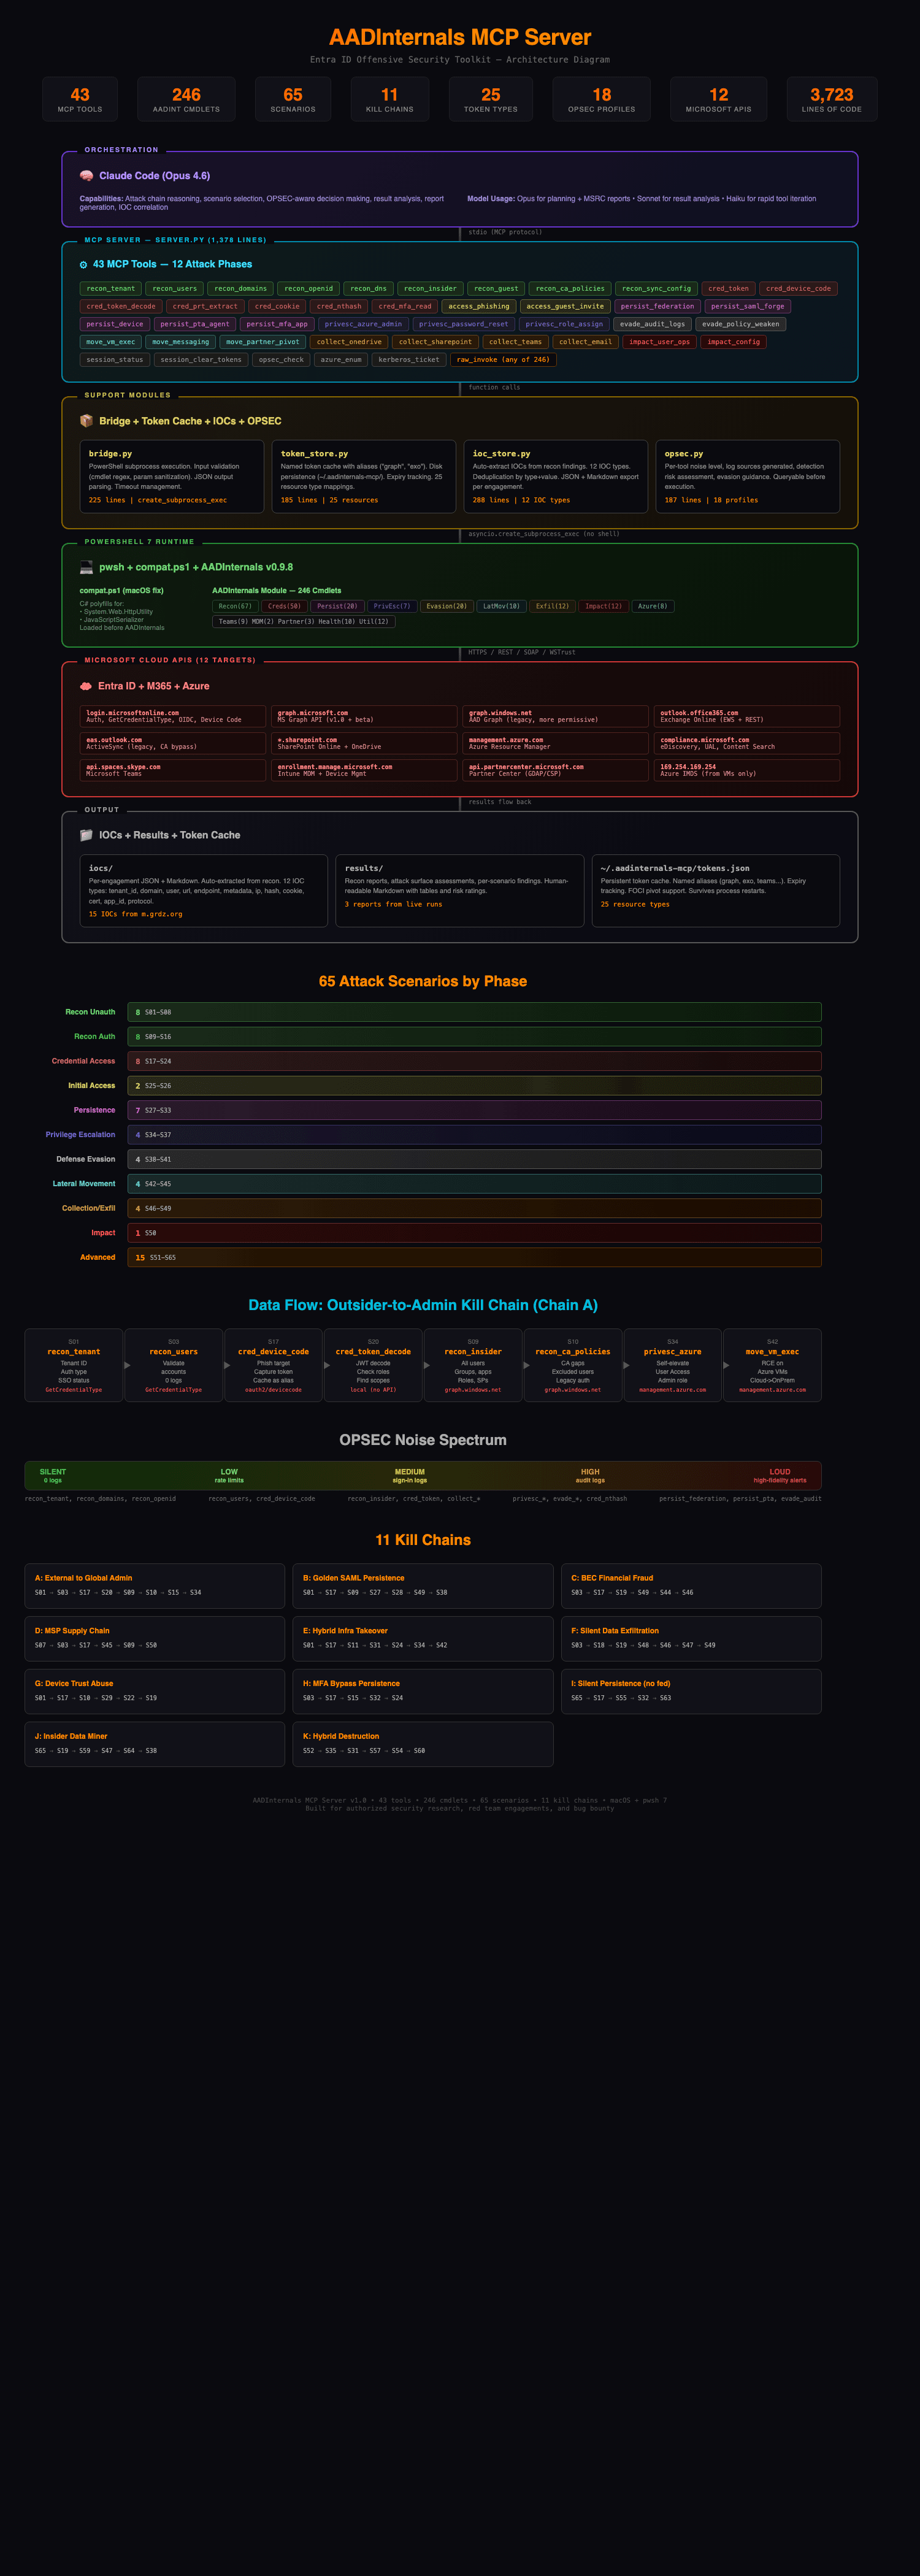Click the package icon beside Bridge + Token Cache
The image size is (920, 2576).
pos(87,421)
